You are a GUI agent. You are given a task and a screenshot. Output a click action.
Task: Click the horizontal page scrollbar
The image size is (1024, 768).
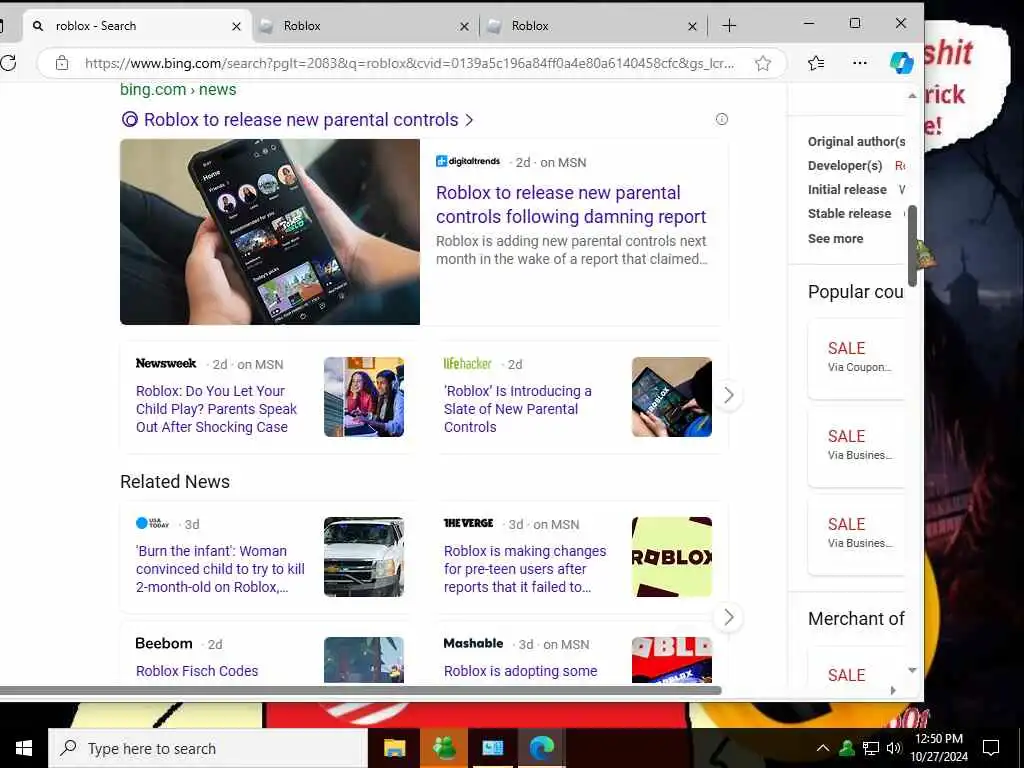point(360,690)
